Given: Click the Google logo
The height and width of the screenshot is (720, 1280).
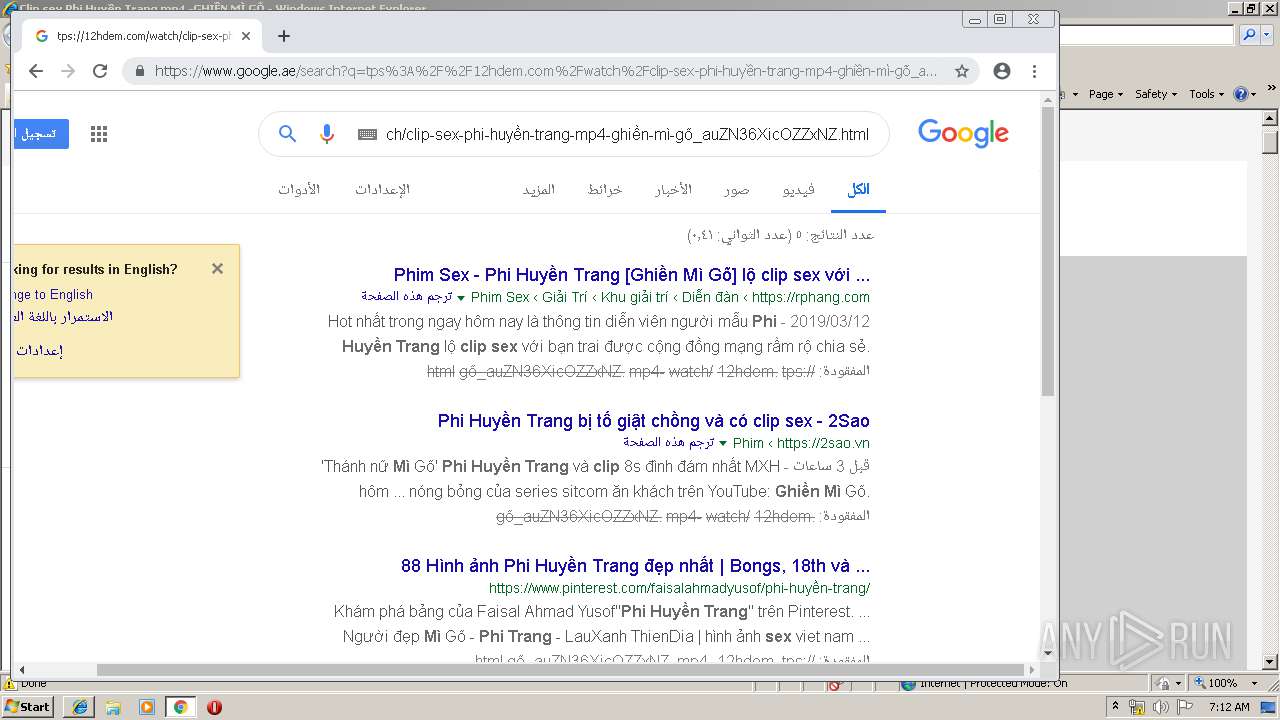Looking at the screenshot, I should click(963, 134).
